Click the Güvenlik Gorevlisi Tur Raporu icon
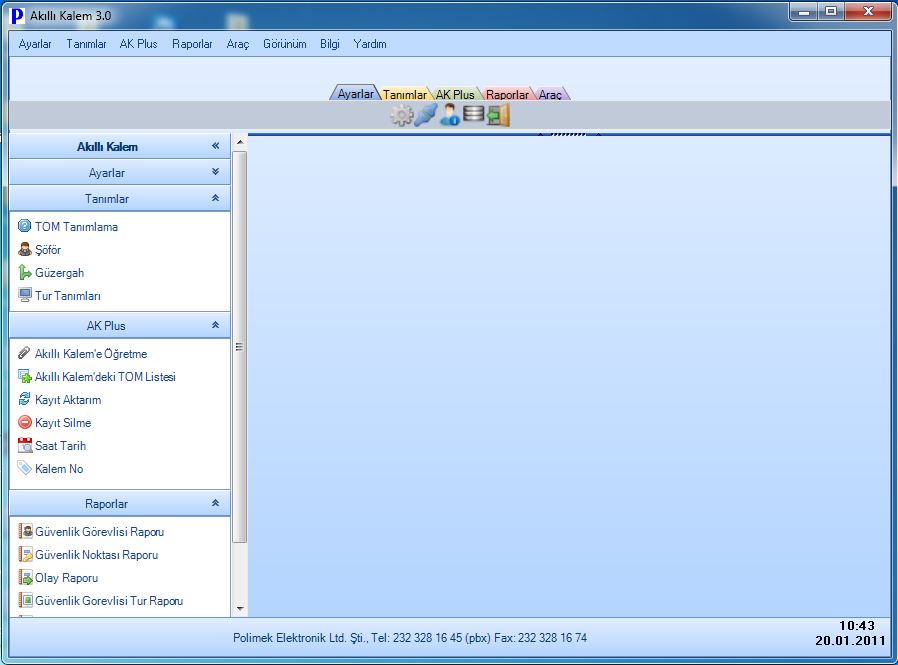The image size is (898, 665). pos(25,600)
